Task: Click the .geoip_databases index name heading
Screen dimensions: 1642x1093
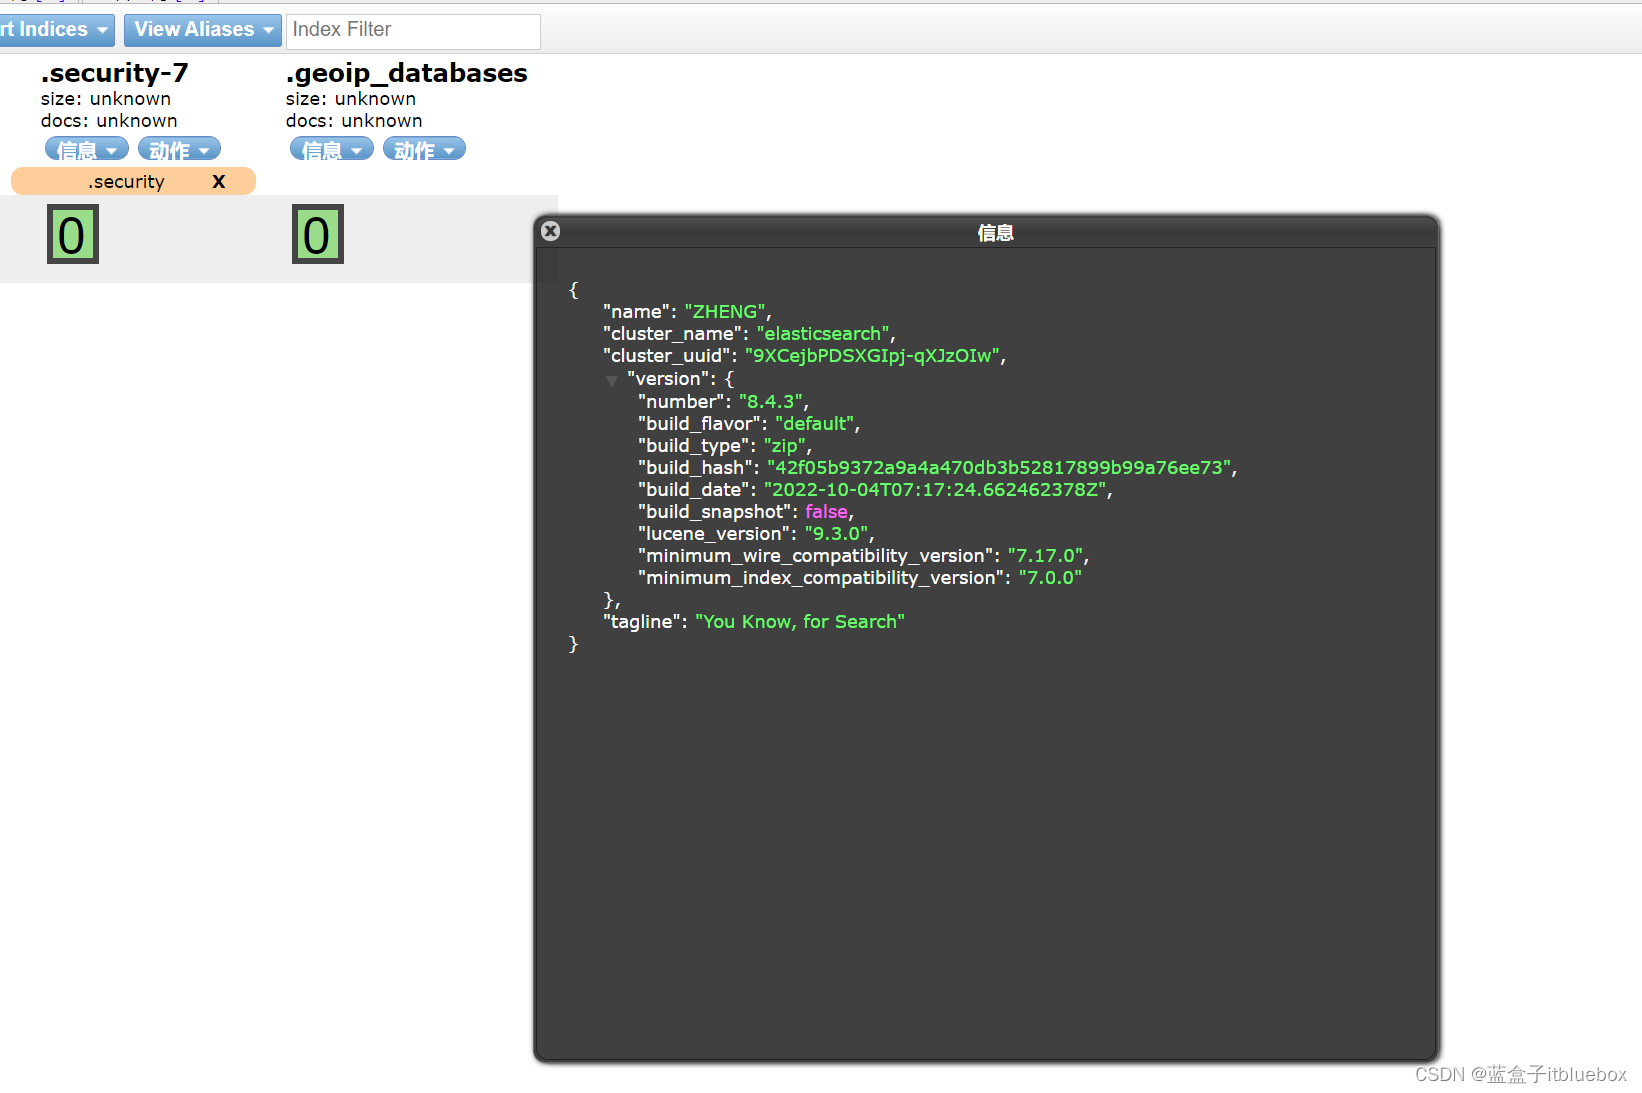Action: 406,73
